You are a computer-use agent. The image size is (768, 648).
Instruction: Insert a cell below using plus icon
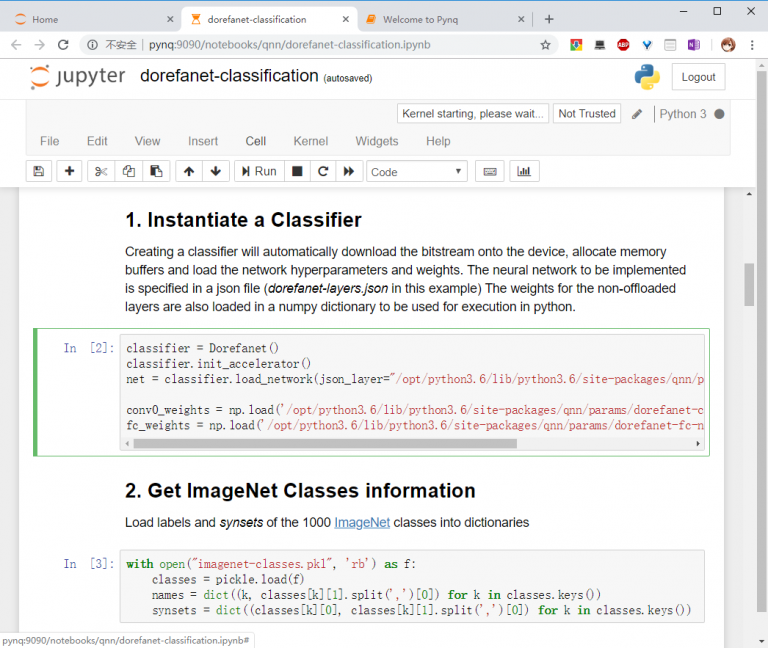point(69,171)
